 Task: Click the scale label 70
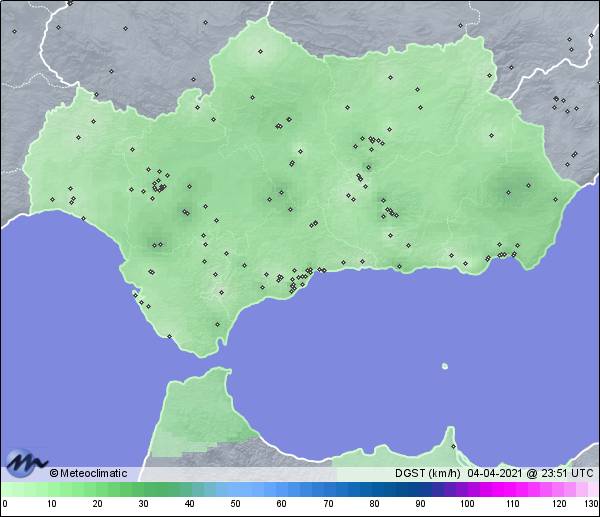point(328,503)
